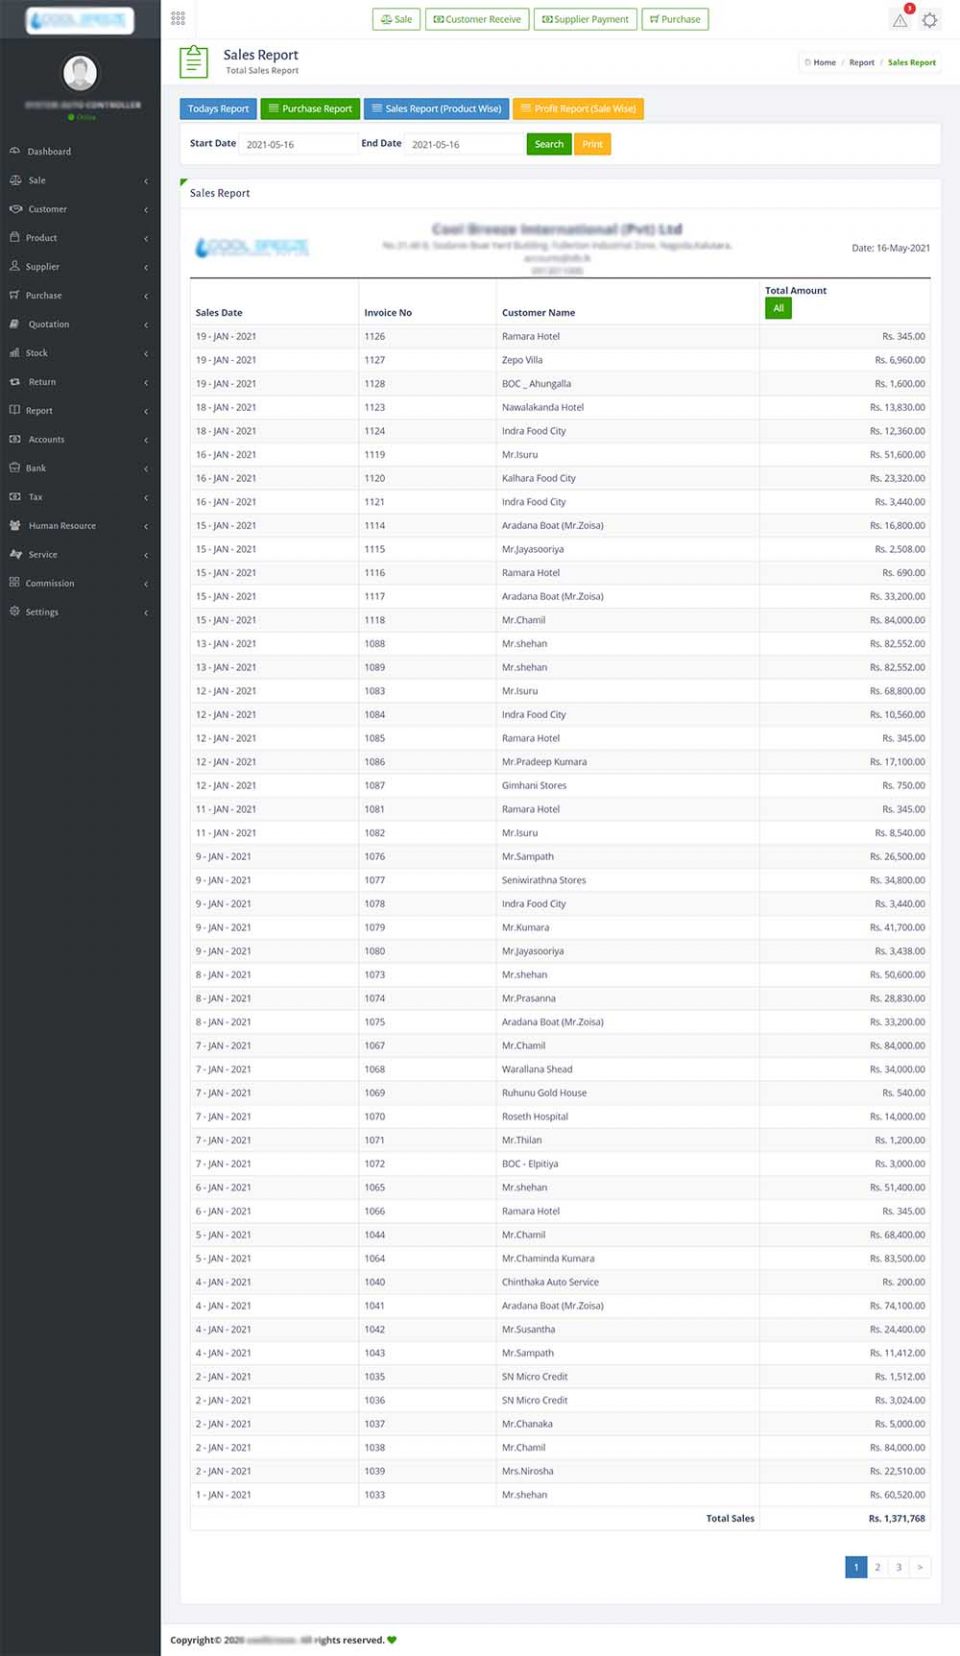Click the Purchase cart shortcut in top bar
Screen dimensions: 960x1656
675,19
